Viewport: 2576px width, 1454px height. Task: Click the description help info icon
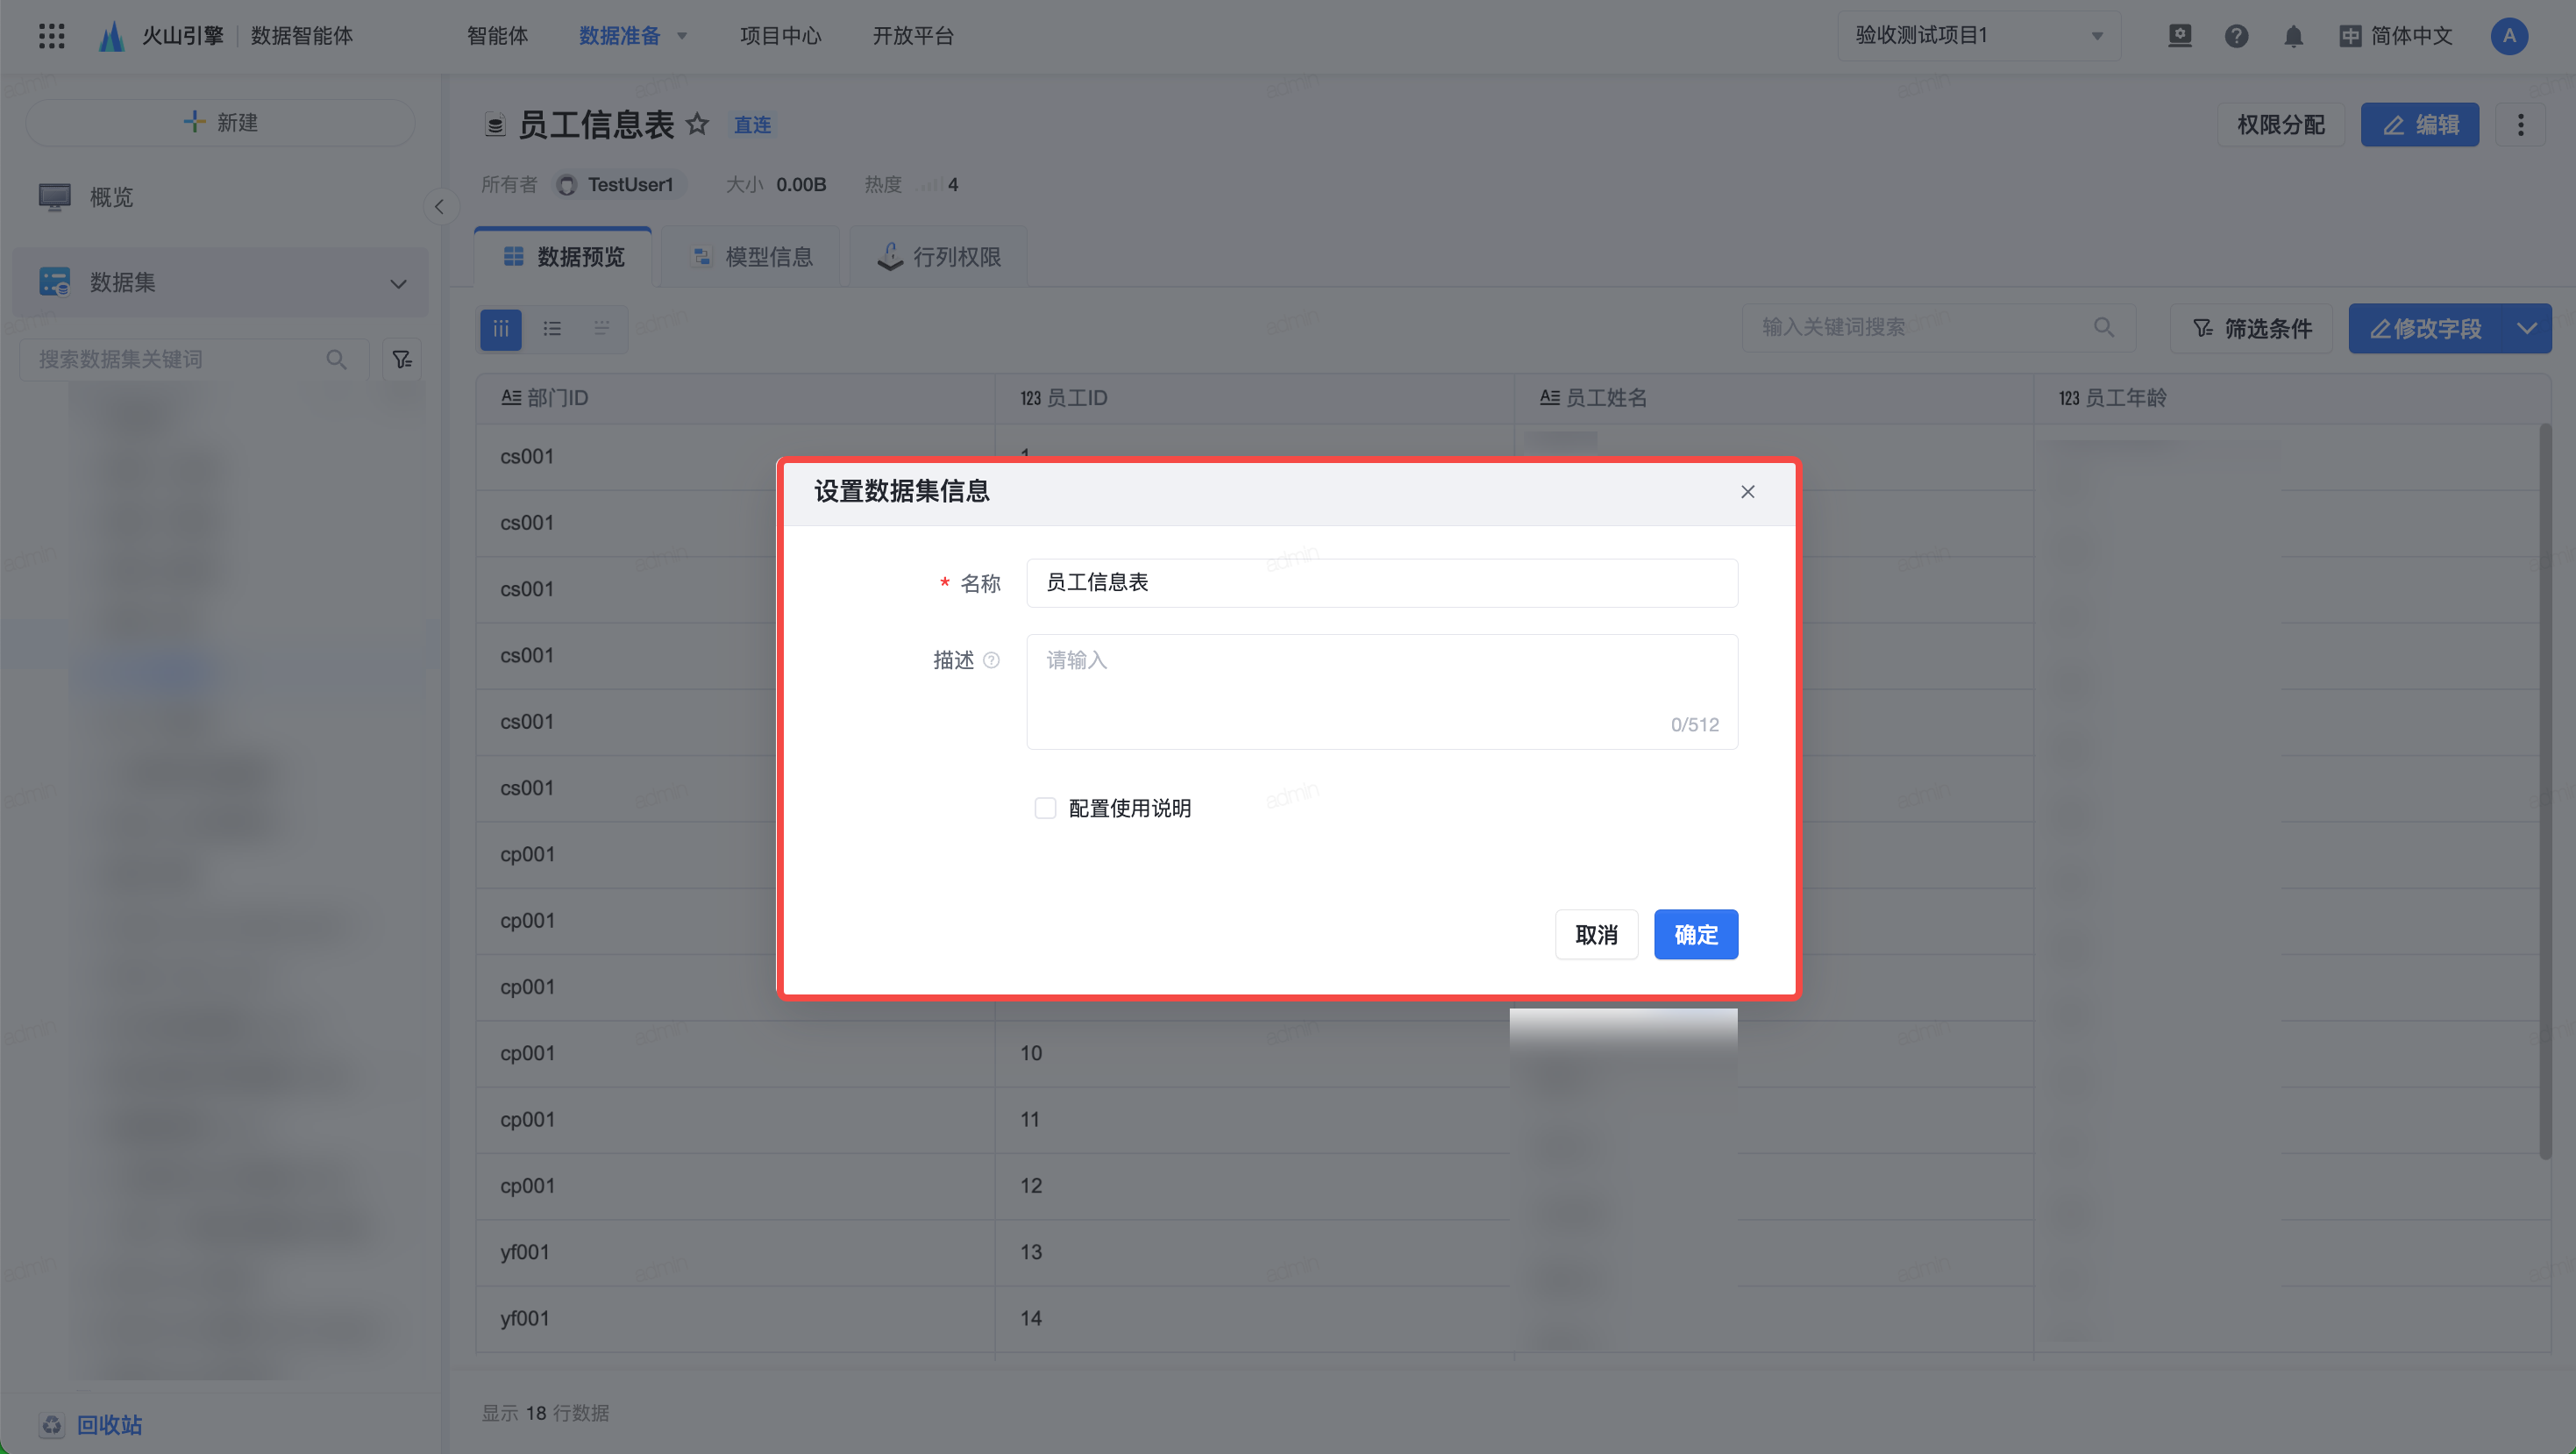click(x=991, y=660)
